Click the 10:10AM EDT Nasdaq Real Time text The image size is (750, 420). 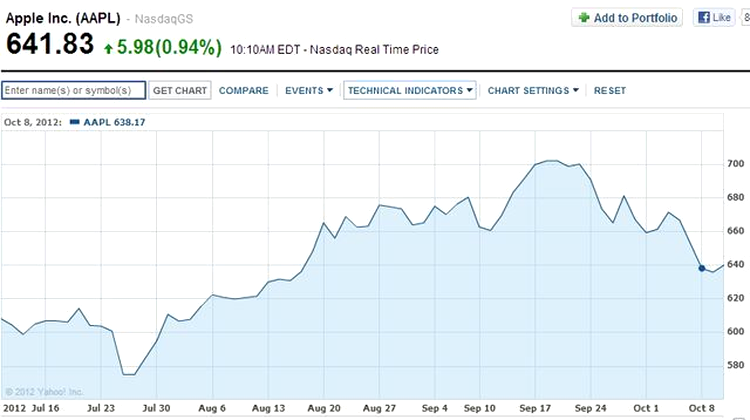[x=334, y=50]
